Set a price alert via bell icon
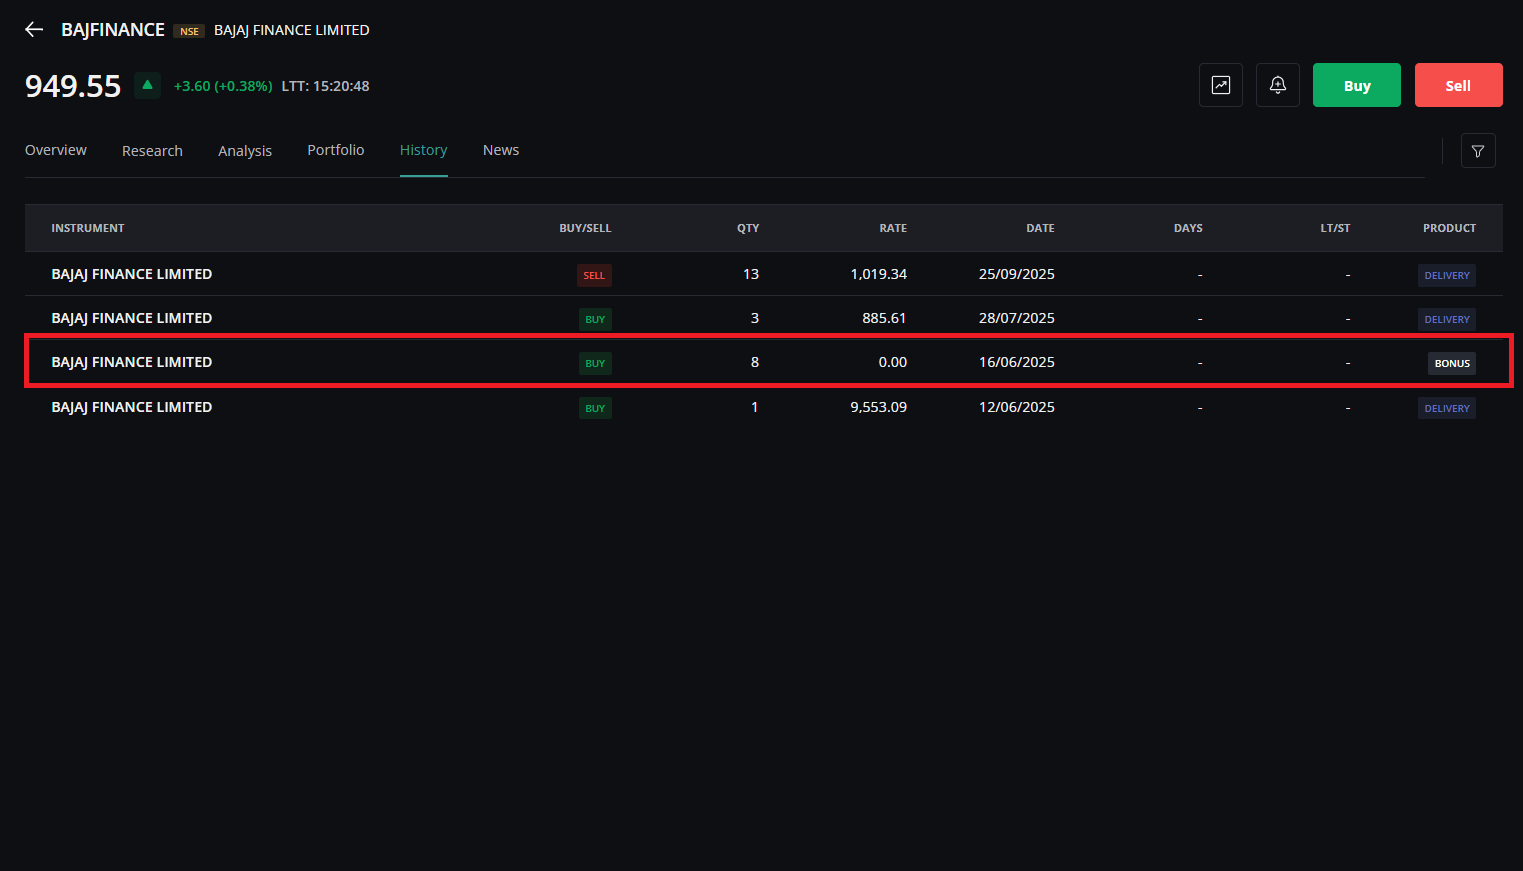Screen dimensions: 1523x871 [x=1277, y=85]
